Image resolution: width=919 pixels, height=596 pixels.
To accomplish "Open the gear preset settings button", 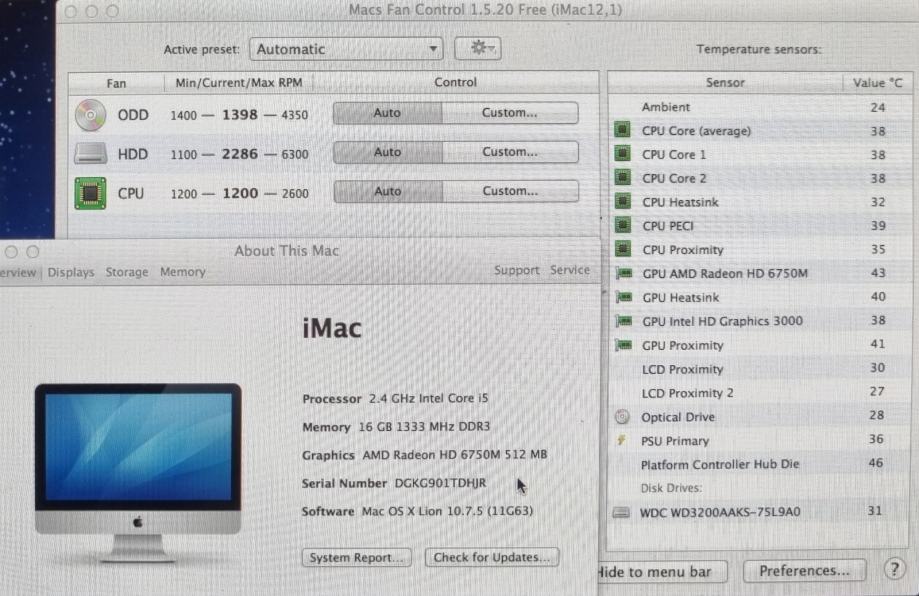I will pos(478,49).
